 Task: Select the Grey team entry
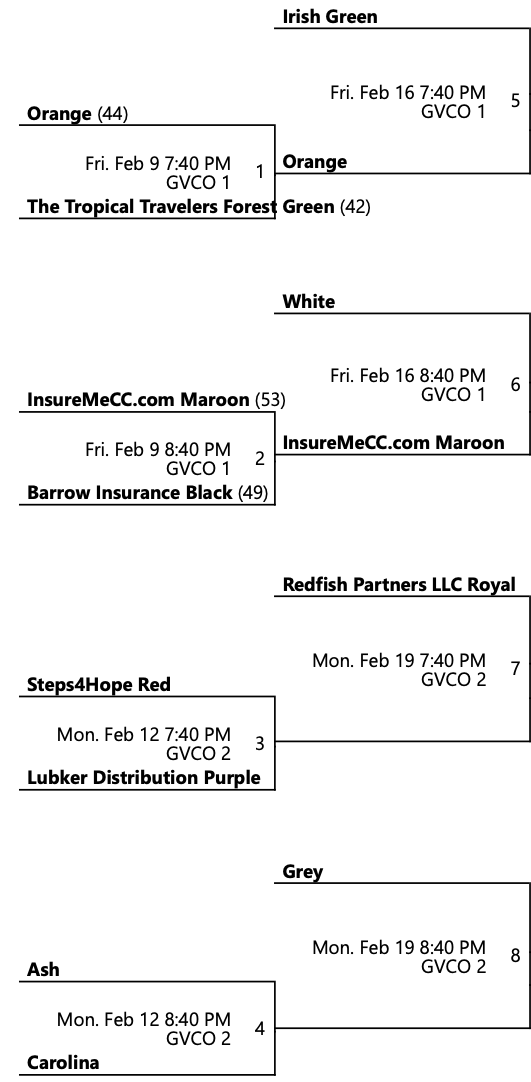303,872
